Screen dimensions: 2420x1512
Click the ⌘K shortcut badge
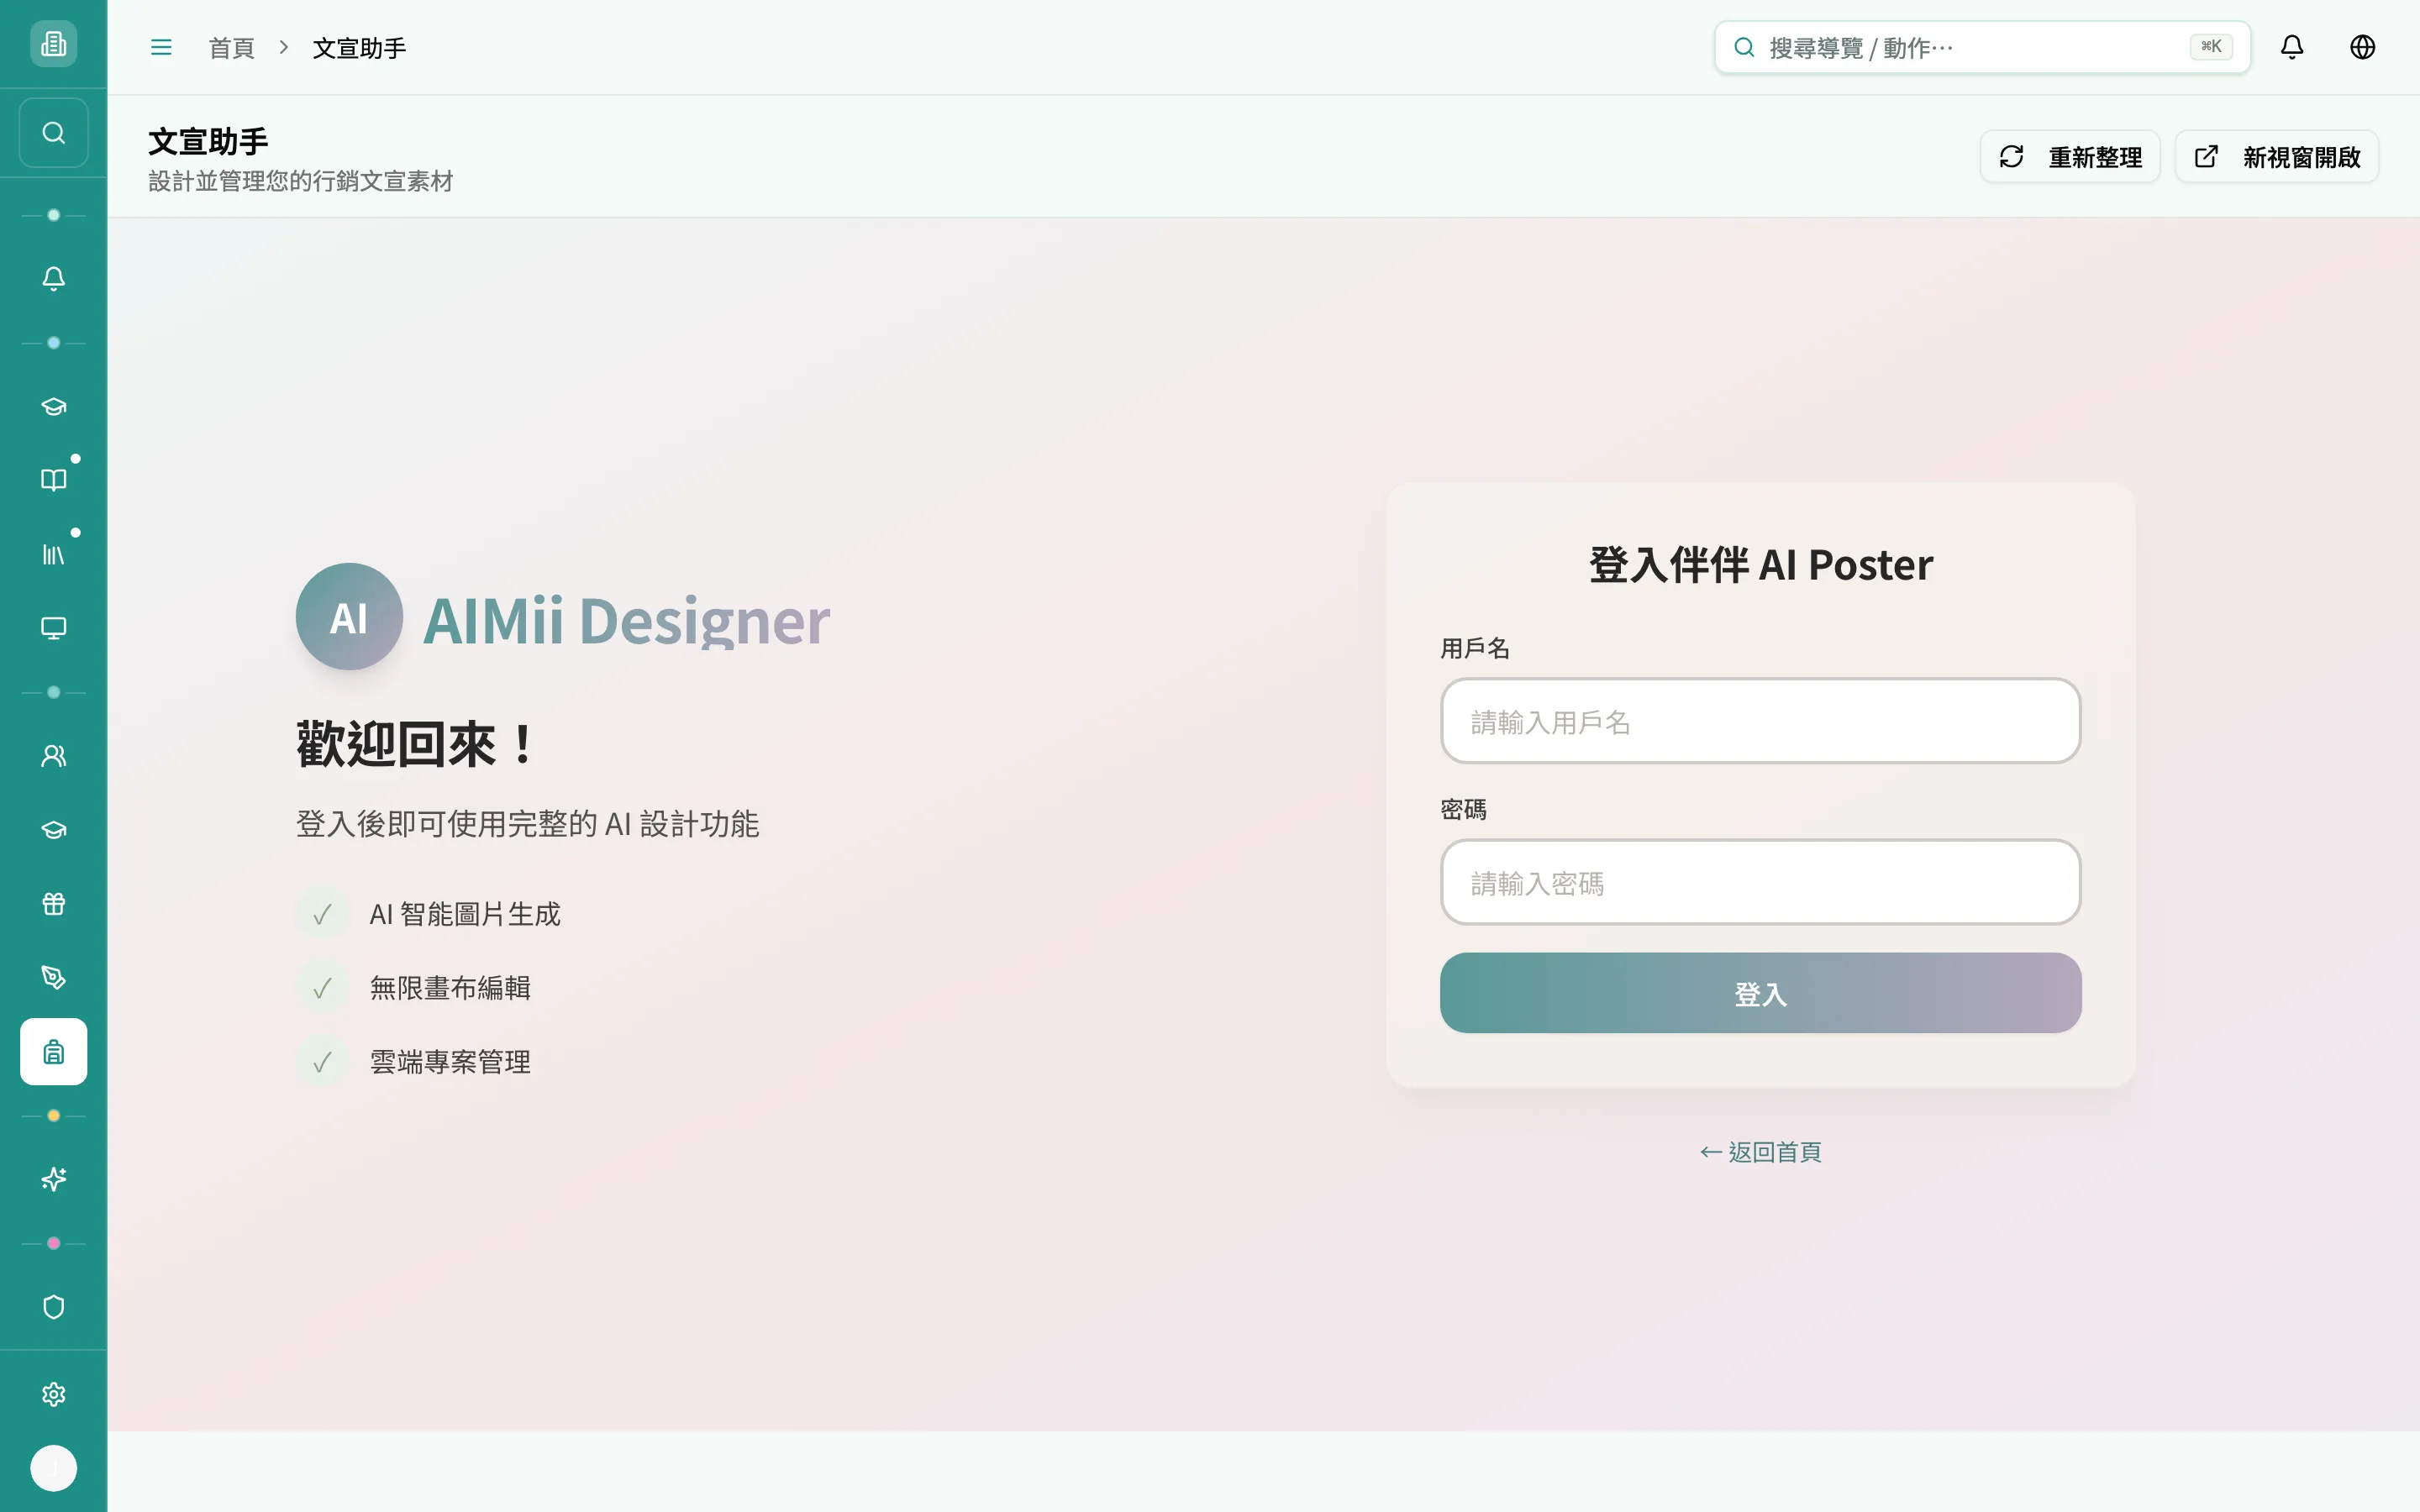(2210, 47)
